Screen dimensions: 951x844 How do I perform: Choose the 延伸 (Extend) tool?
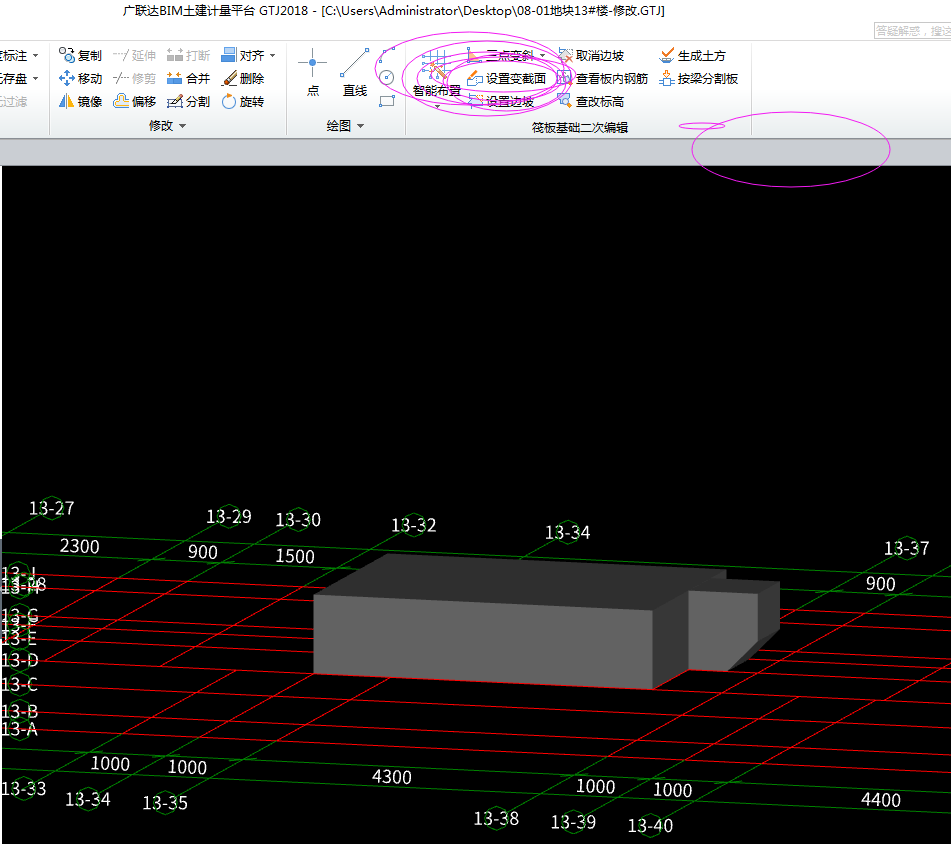pyautogui.click(x=135, y=55)
